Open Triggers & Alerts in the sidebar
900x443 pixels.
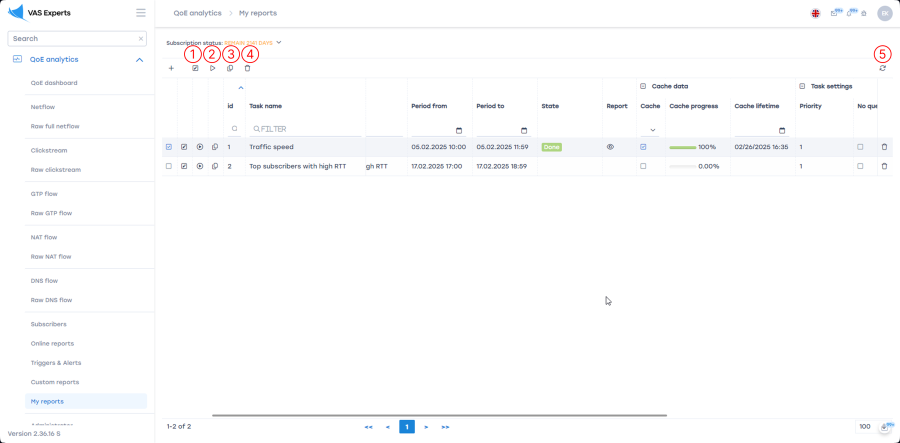click(x=56, y=363)
